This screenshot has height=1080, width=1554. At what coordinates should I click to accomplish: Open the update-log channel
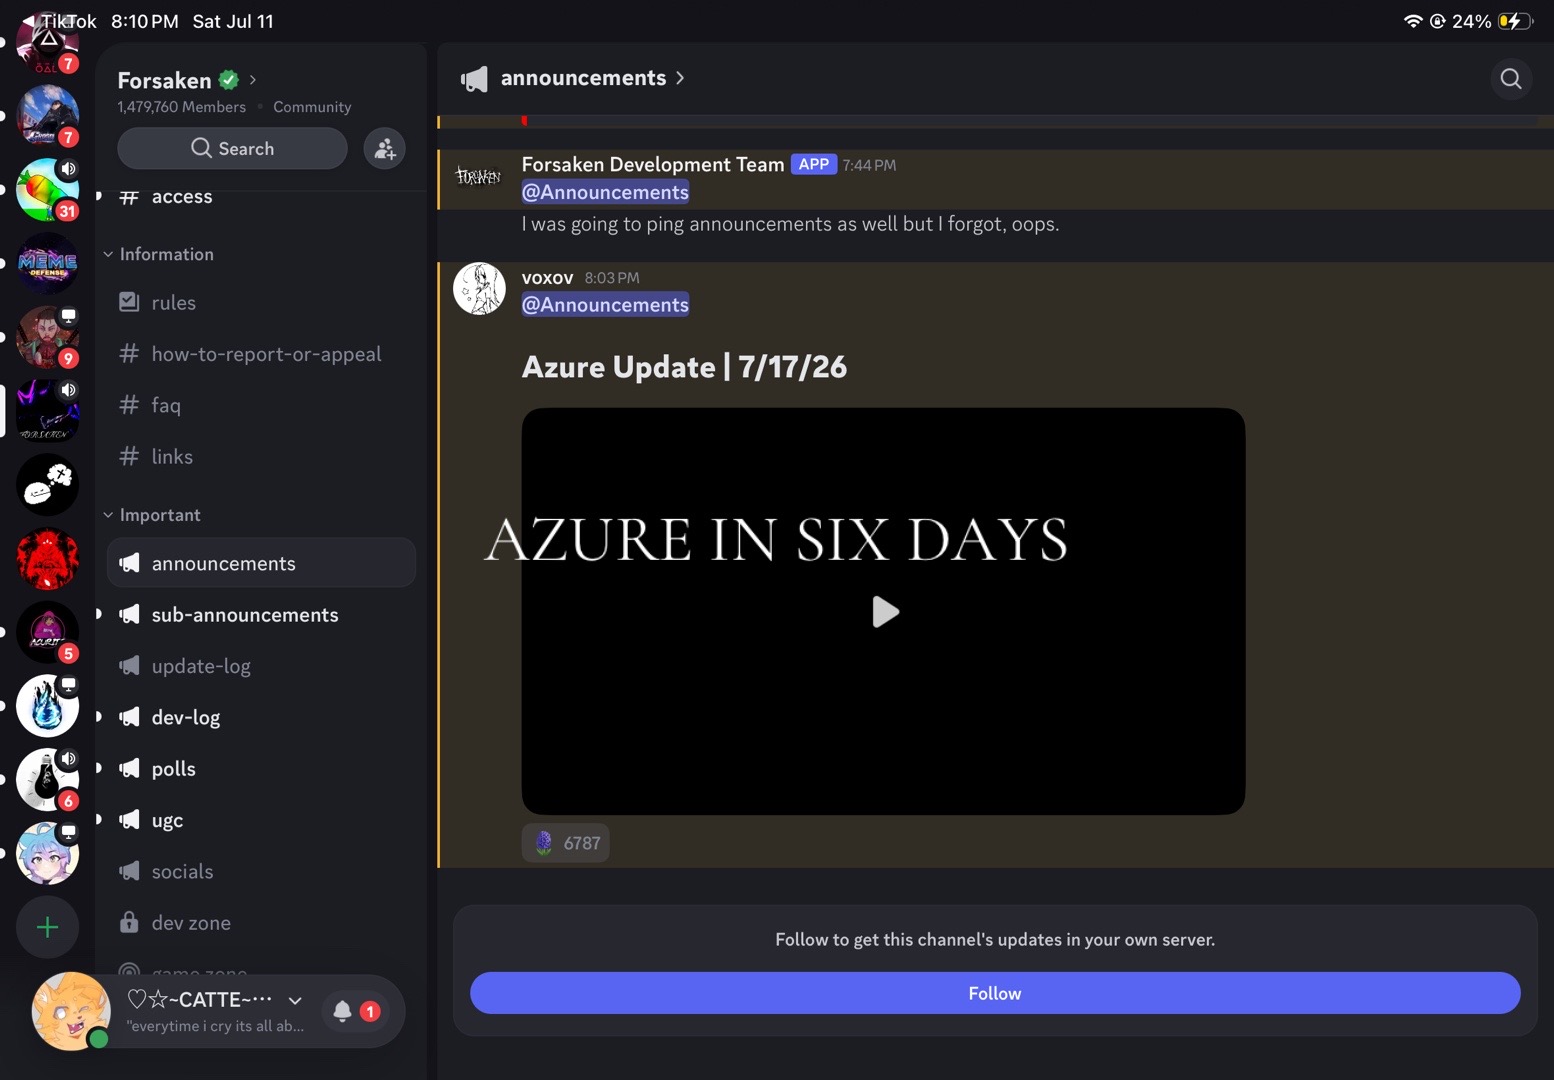[x=261, y=666]
